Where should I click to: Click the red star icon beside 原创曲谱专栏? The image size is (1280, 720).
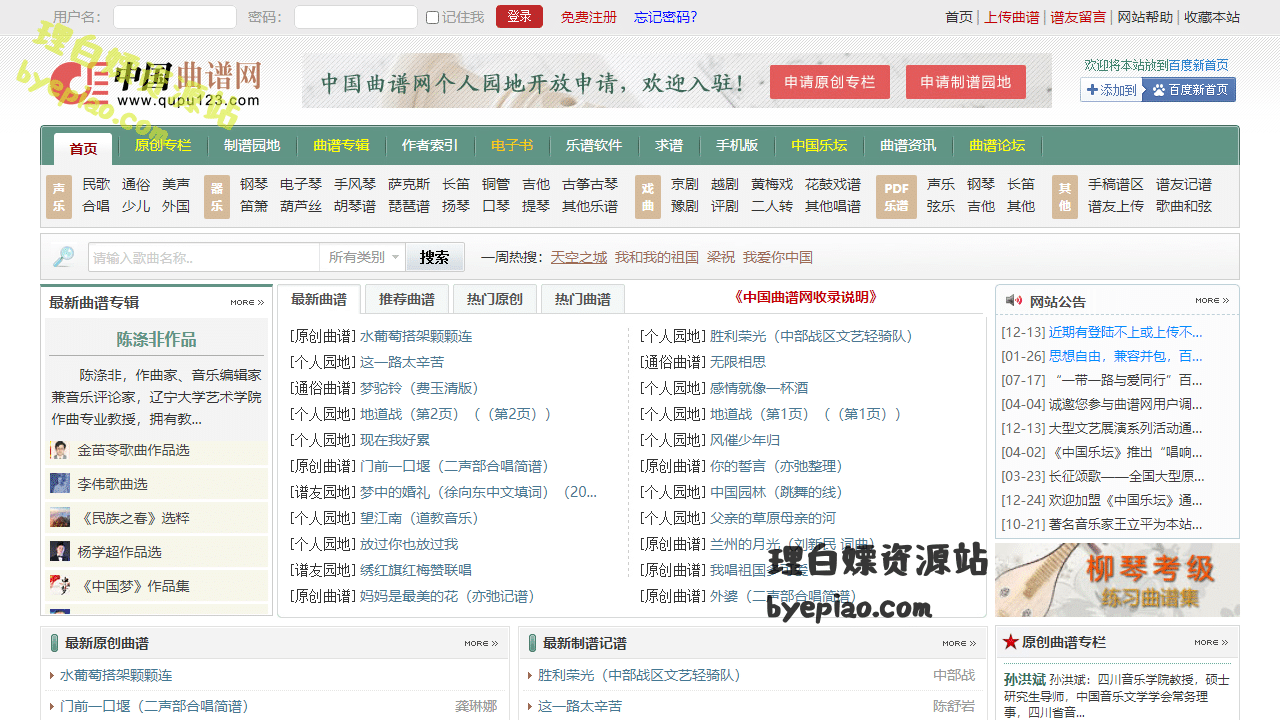[x=1010, y=642]
